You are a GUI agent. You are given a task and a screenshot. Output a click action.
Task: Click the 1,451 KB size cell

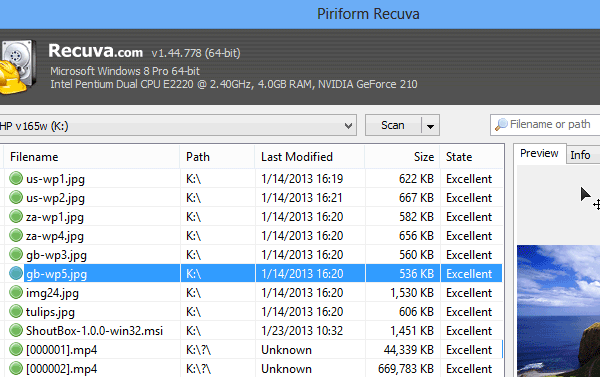412,331
